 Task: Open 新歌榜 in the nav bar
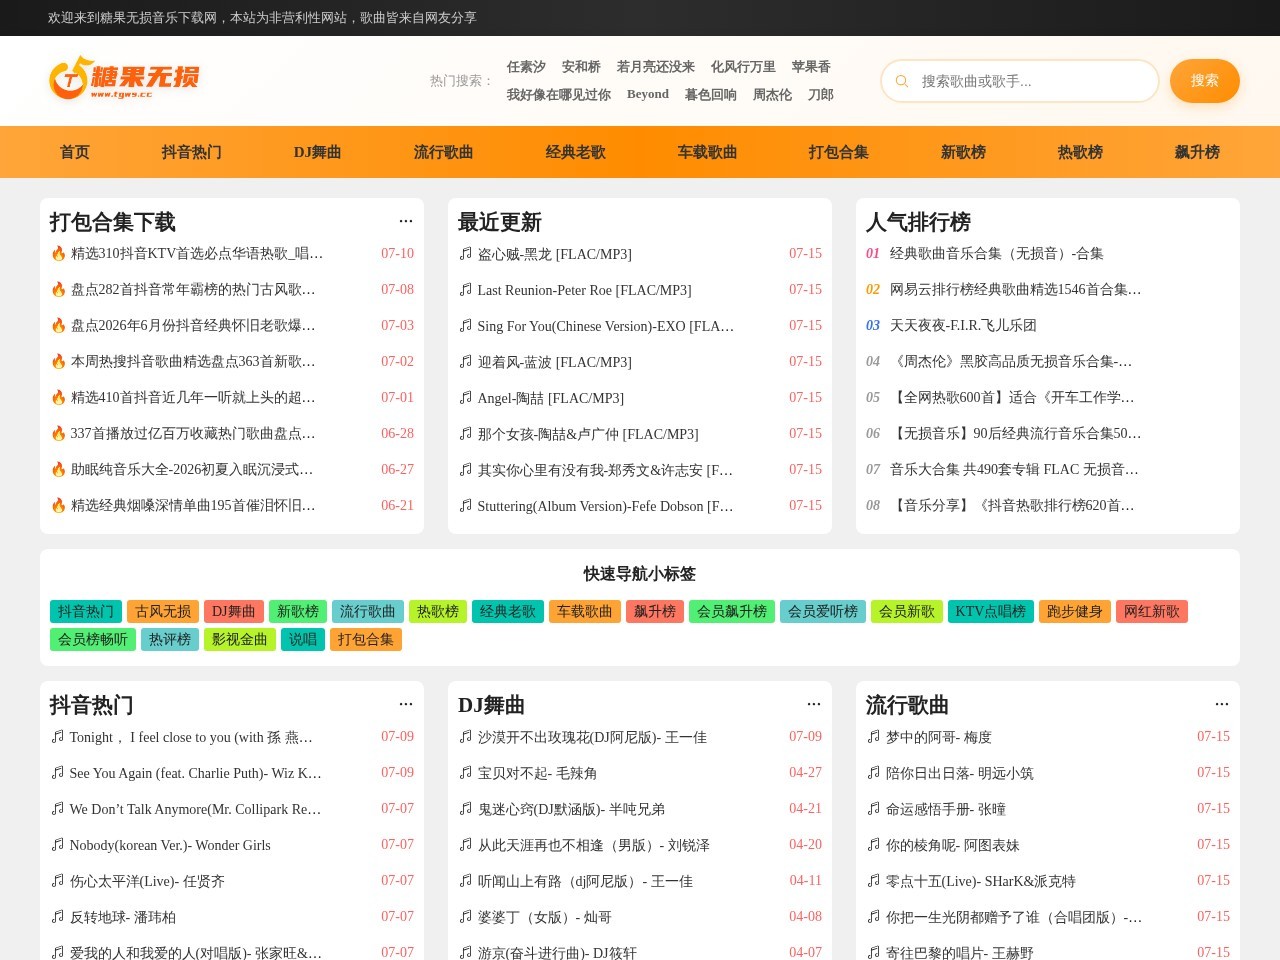pyautogui.click(x=963, y=152)
